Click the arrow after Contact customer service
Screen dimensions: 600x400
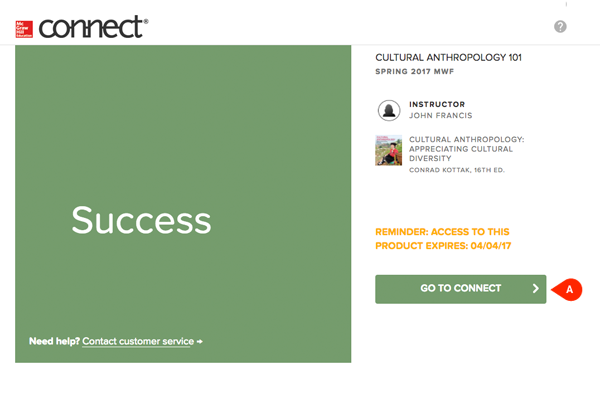(x=200, y=342)
